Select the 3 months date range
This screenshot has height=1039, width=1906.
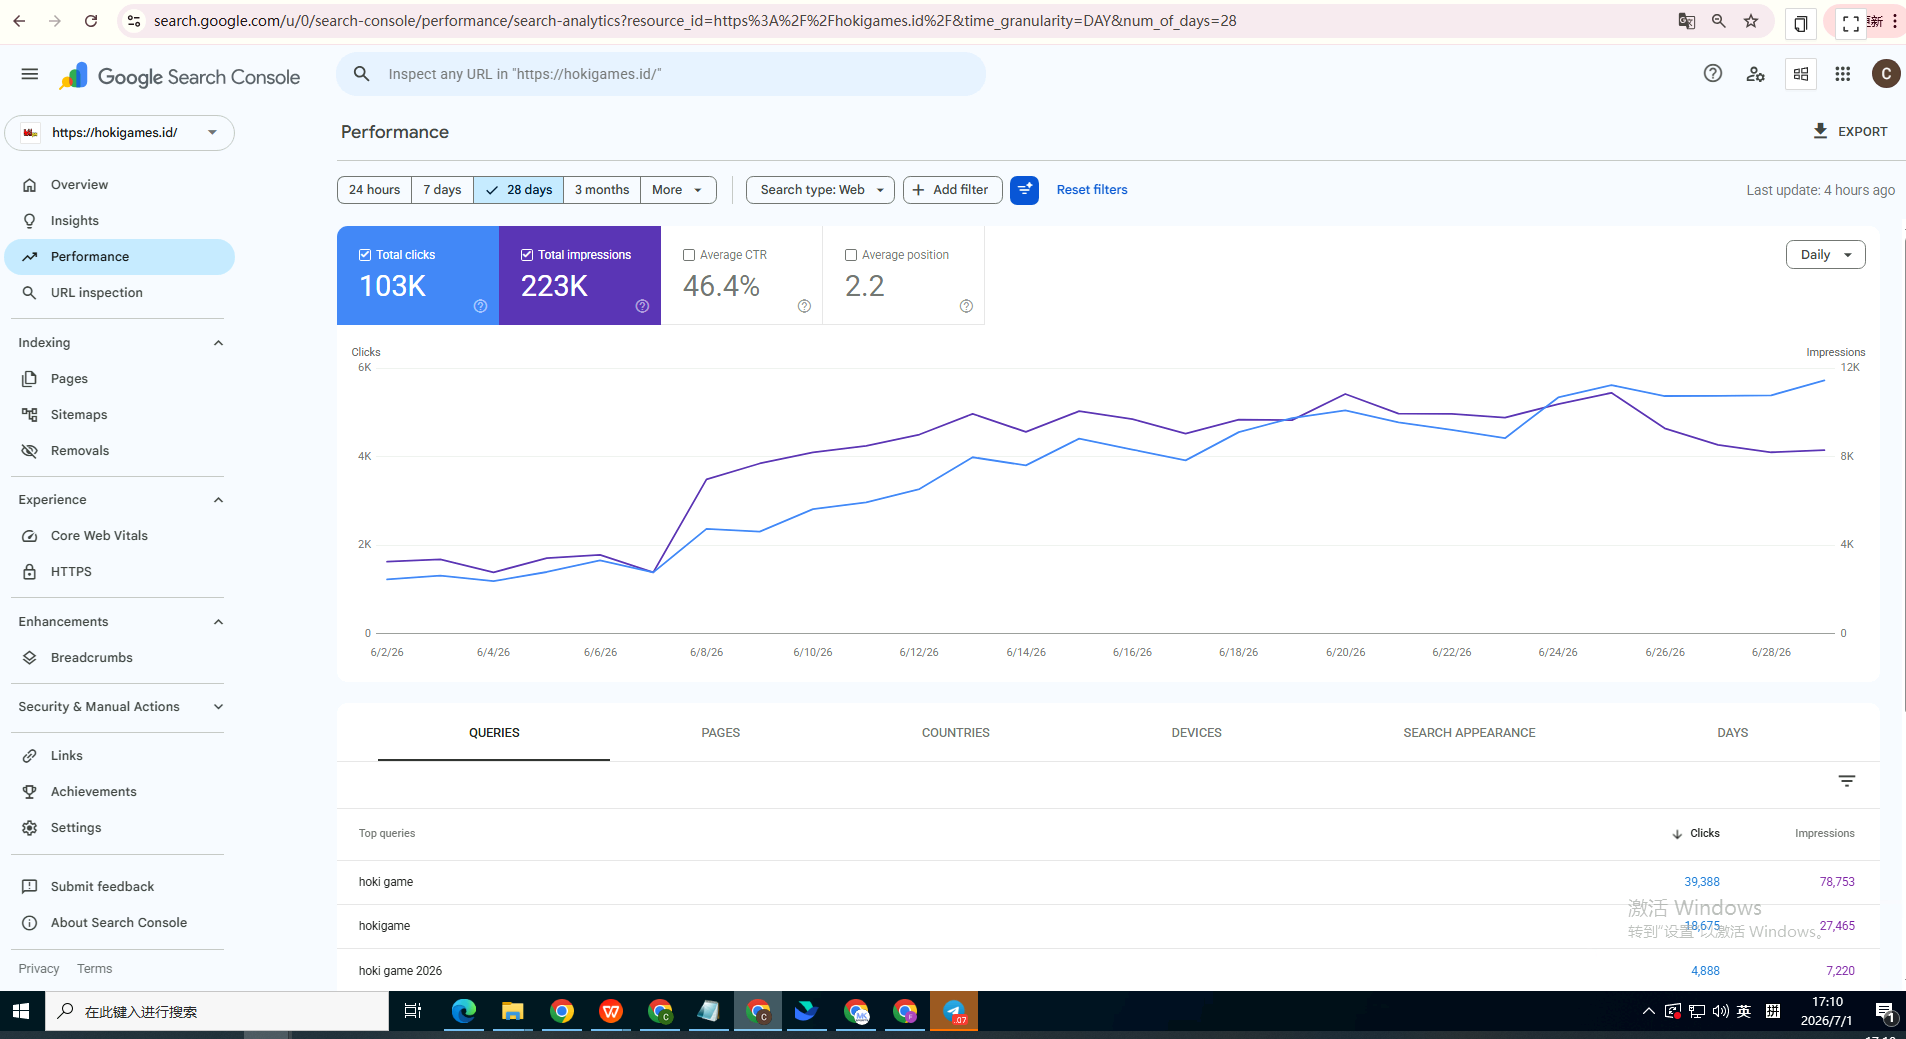(x=602, y=190)
